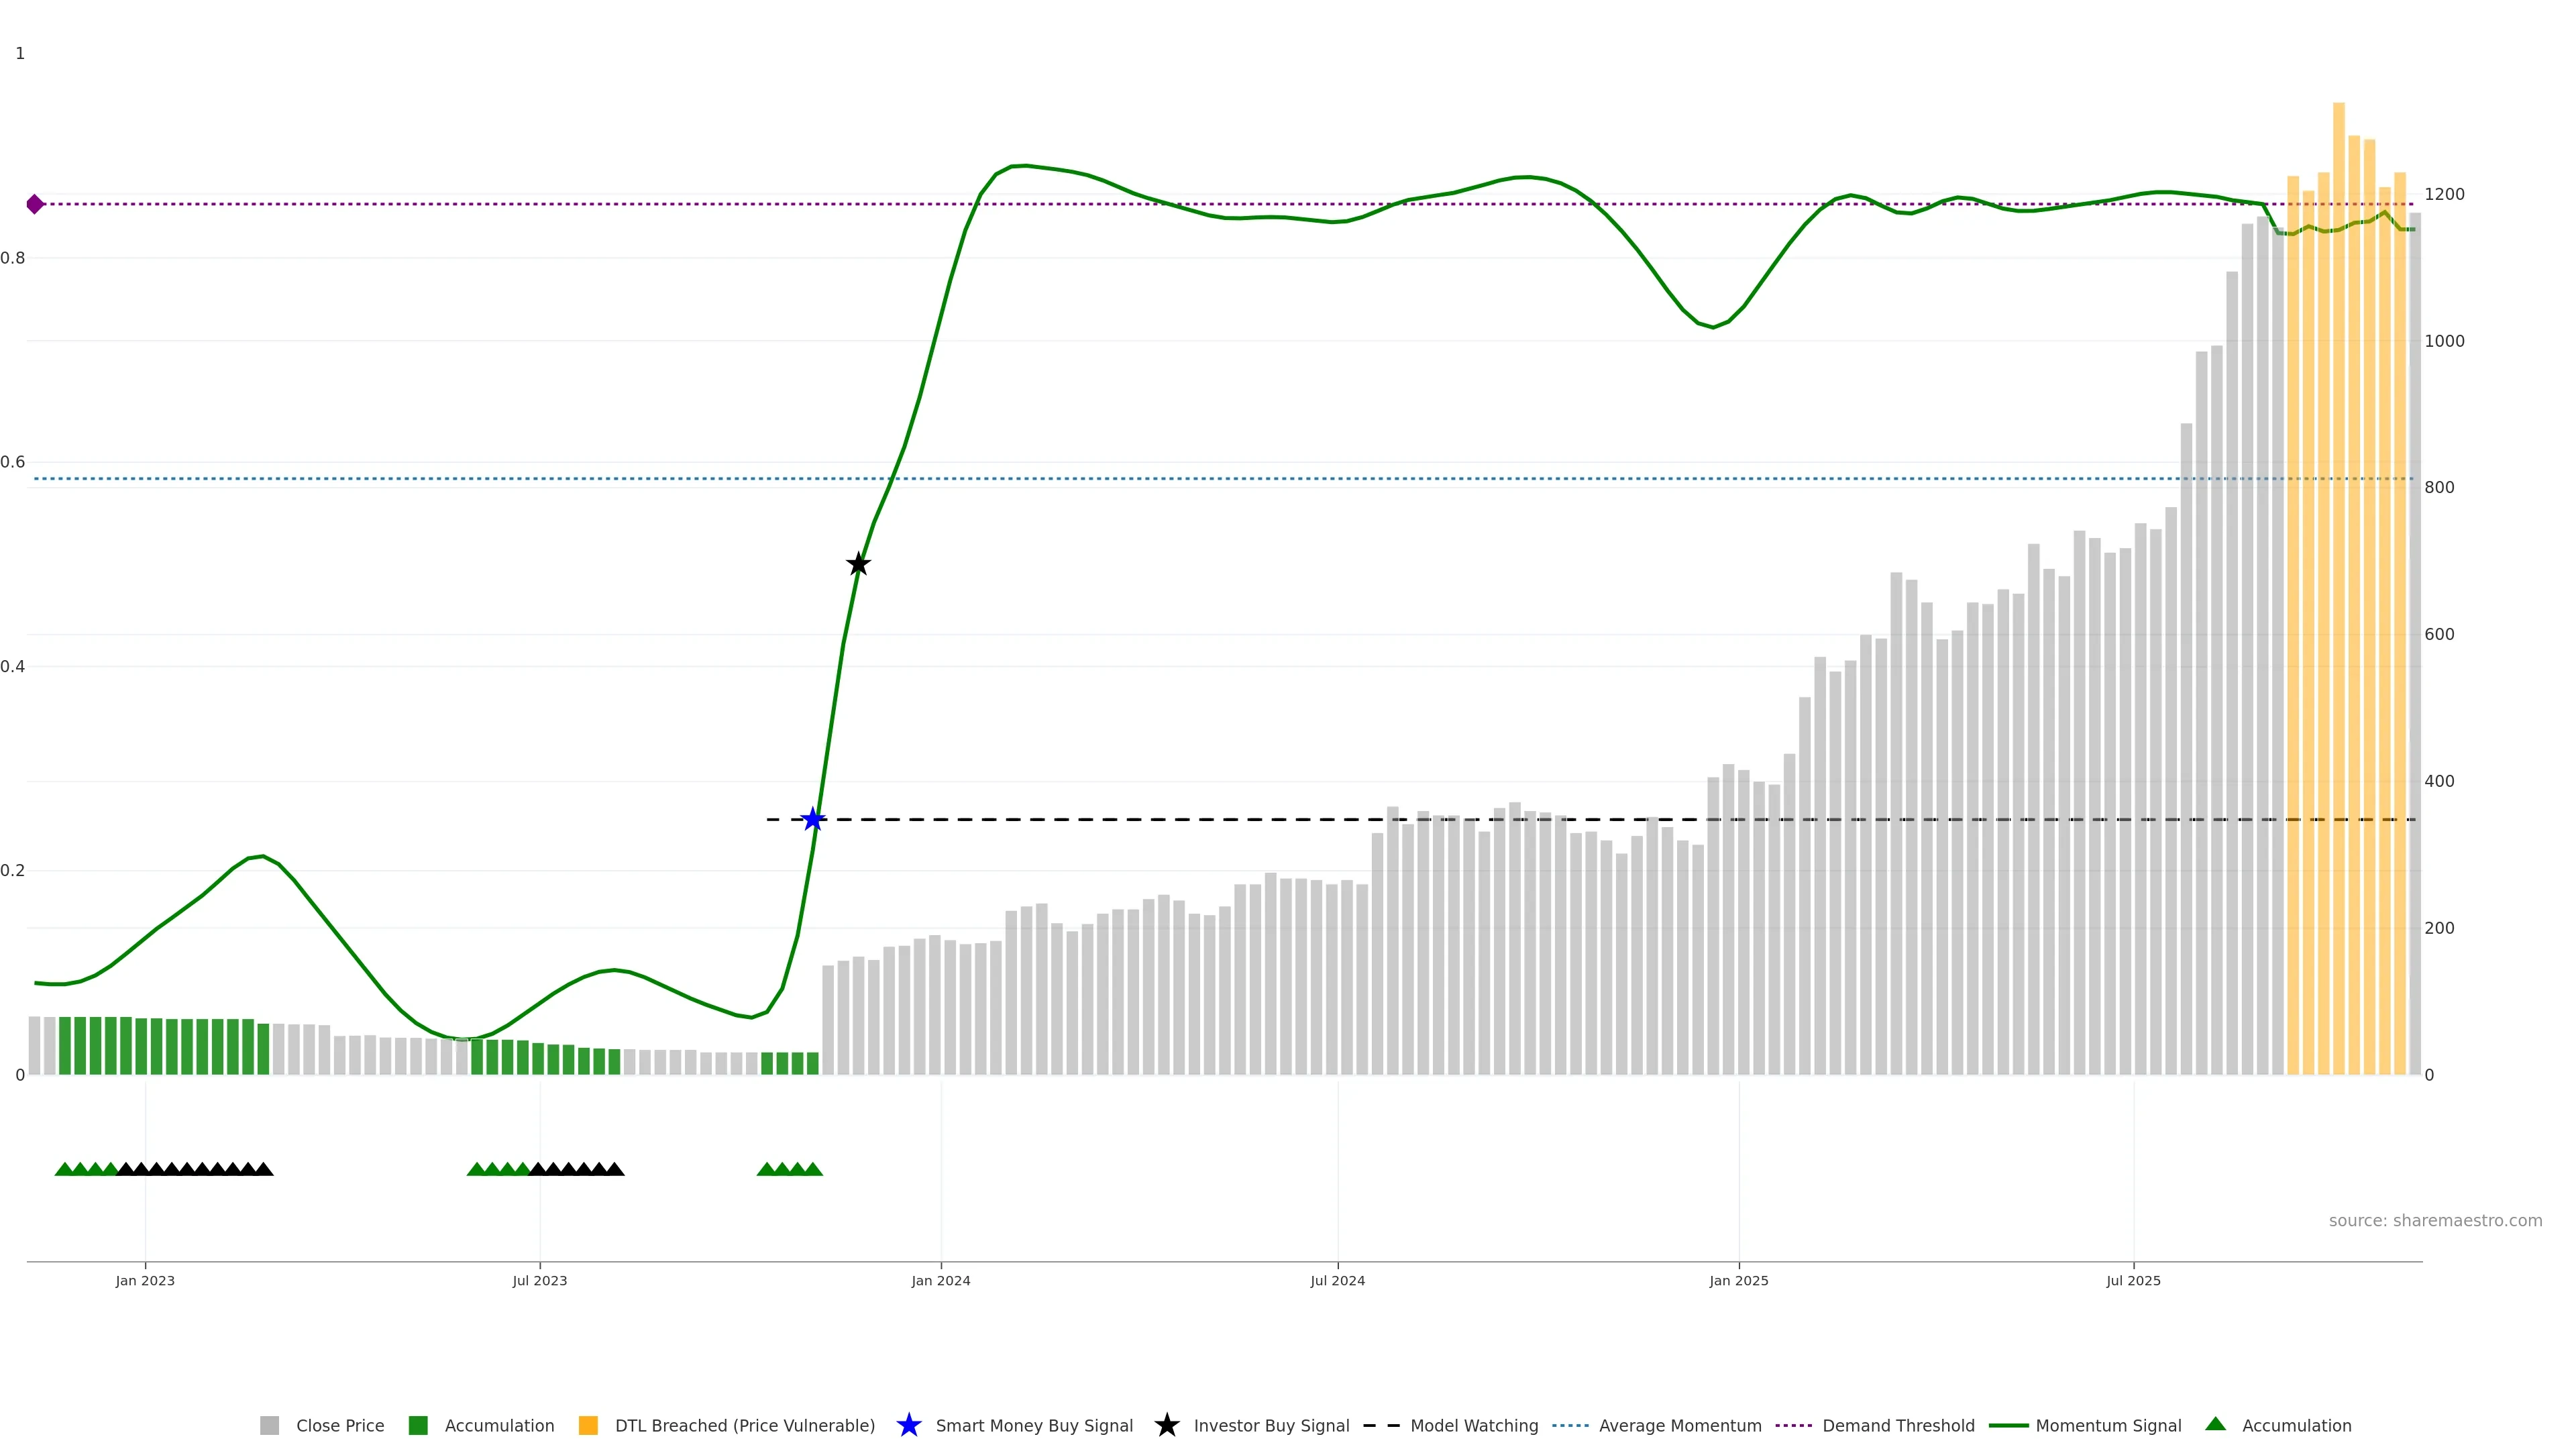Toggle the Demand Threshold legend entry
2576x1449 pixels.
point(1897,1426)
